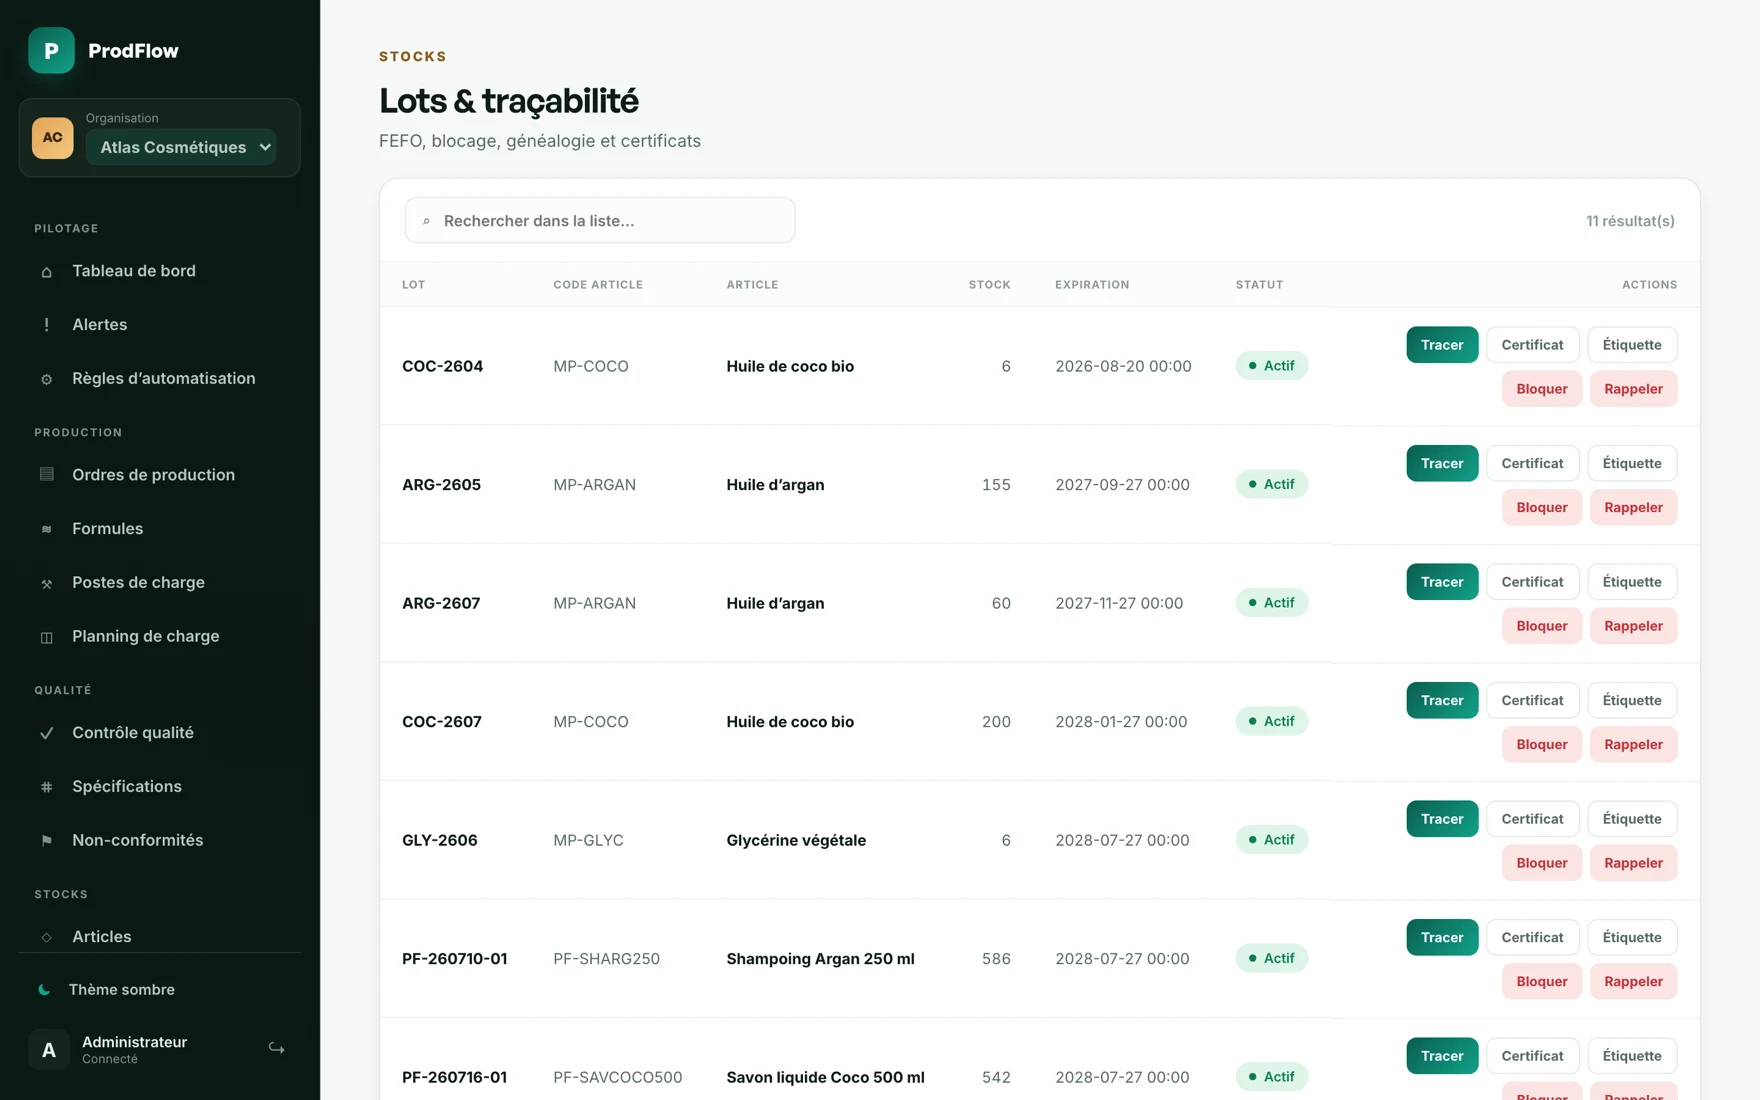
Task: Click the Non-conformités flag icon
Action: [46, 841]
